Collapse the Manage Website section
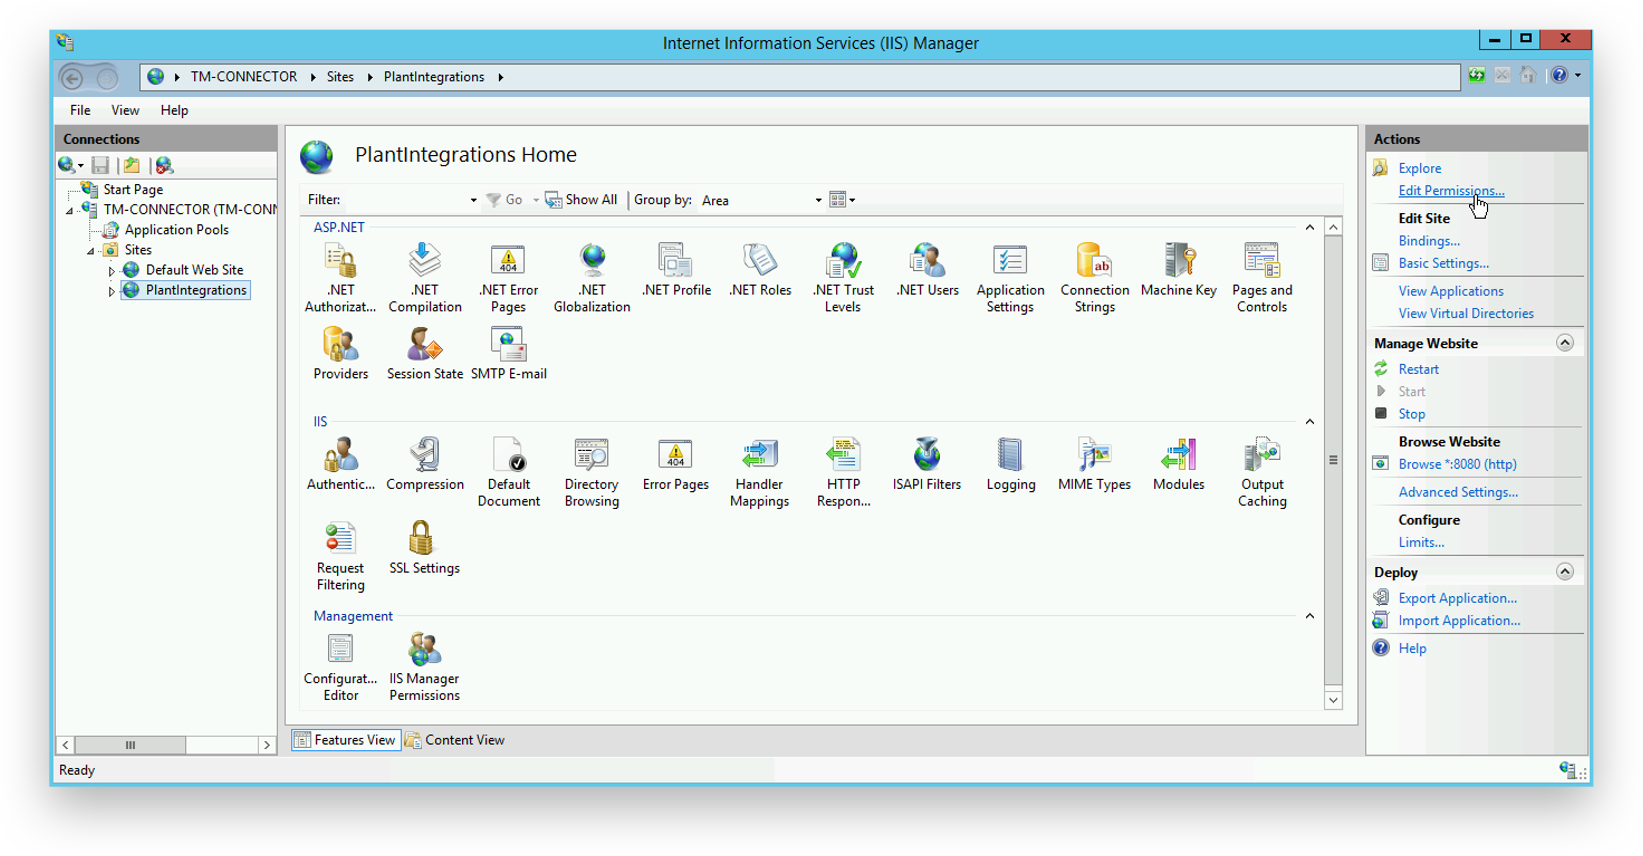The image size is (1643, 856). tap(1564, 343)
